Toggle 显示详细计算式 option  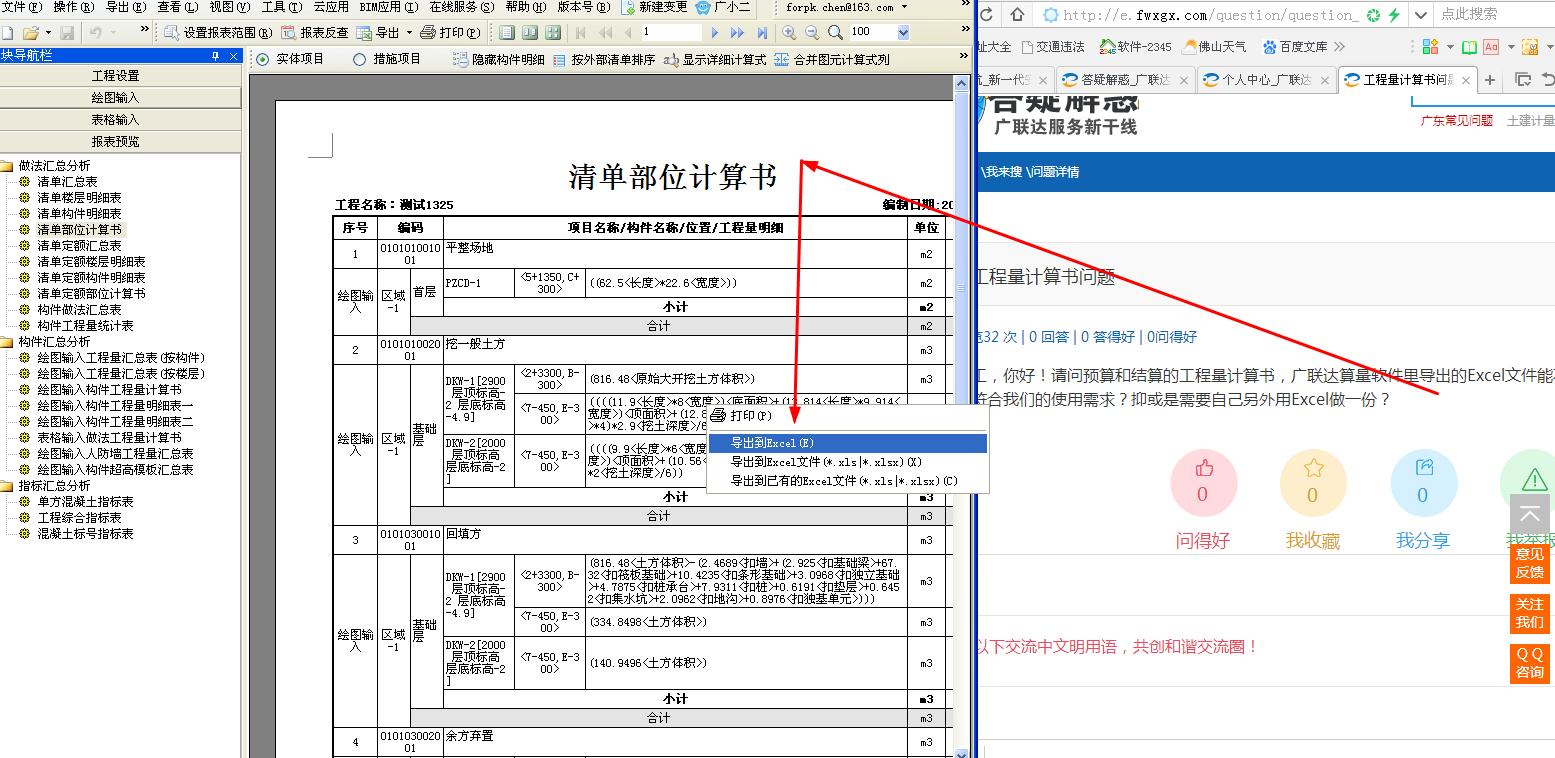(715, 59)
